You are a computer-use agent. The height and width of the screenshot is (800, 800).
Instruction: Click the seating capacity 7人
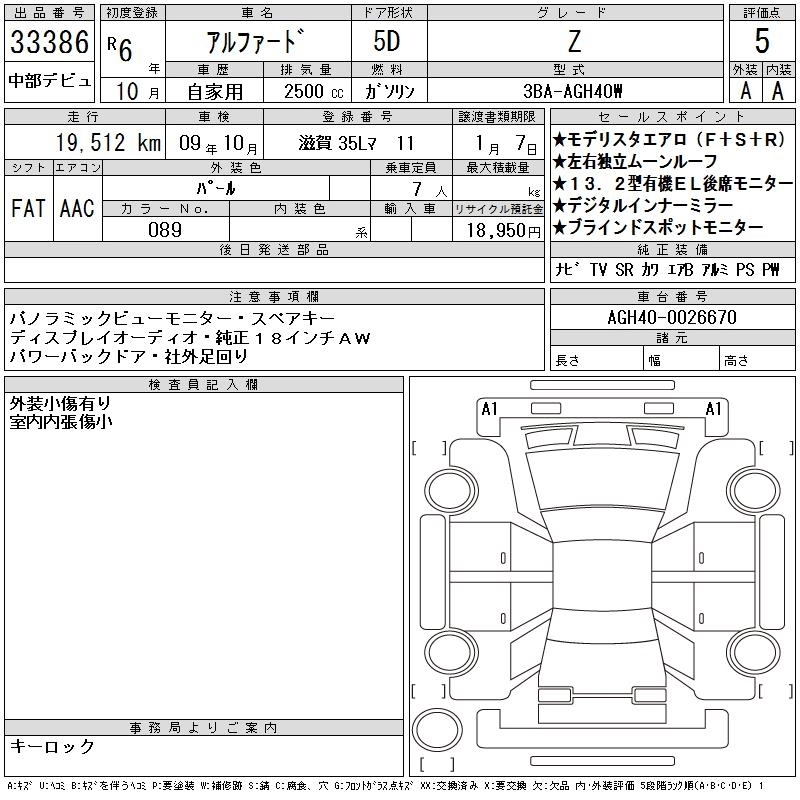coord(430,190)
